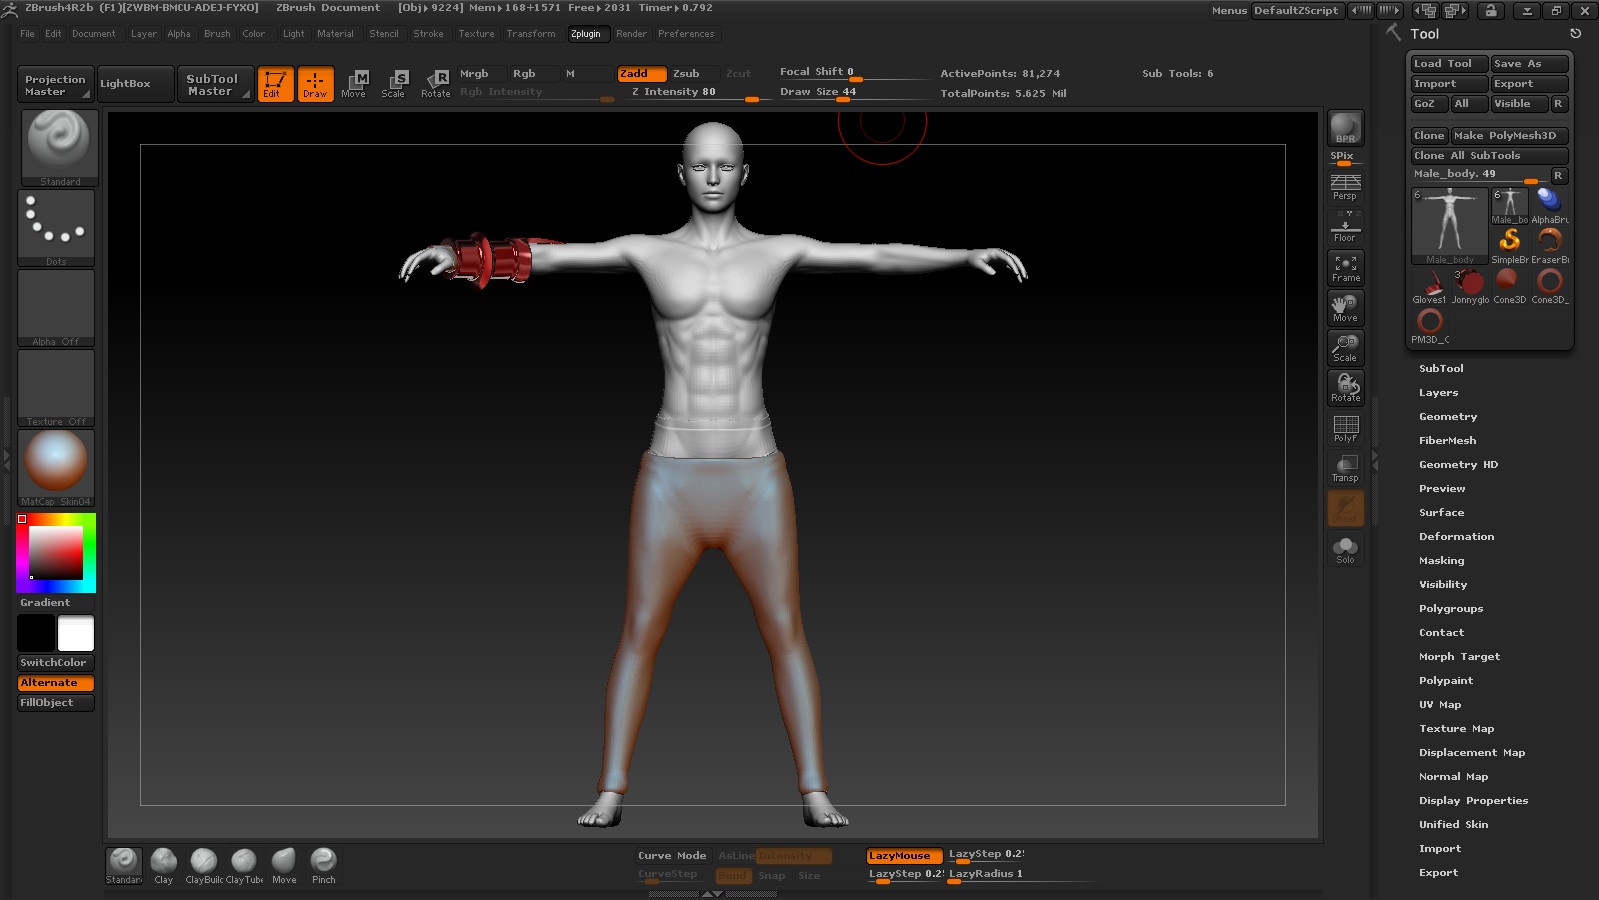Click the Scale zoom icon on right shelf
The height and width of the screenshot is (900, 1599).
(x=1345, y=347)
